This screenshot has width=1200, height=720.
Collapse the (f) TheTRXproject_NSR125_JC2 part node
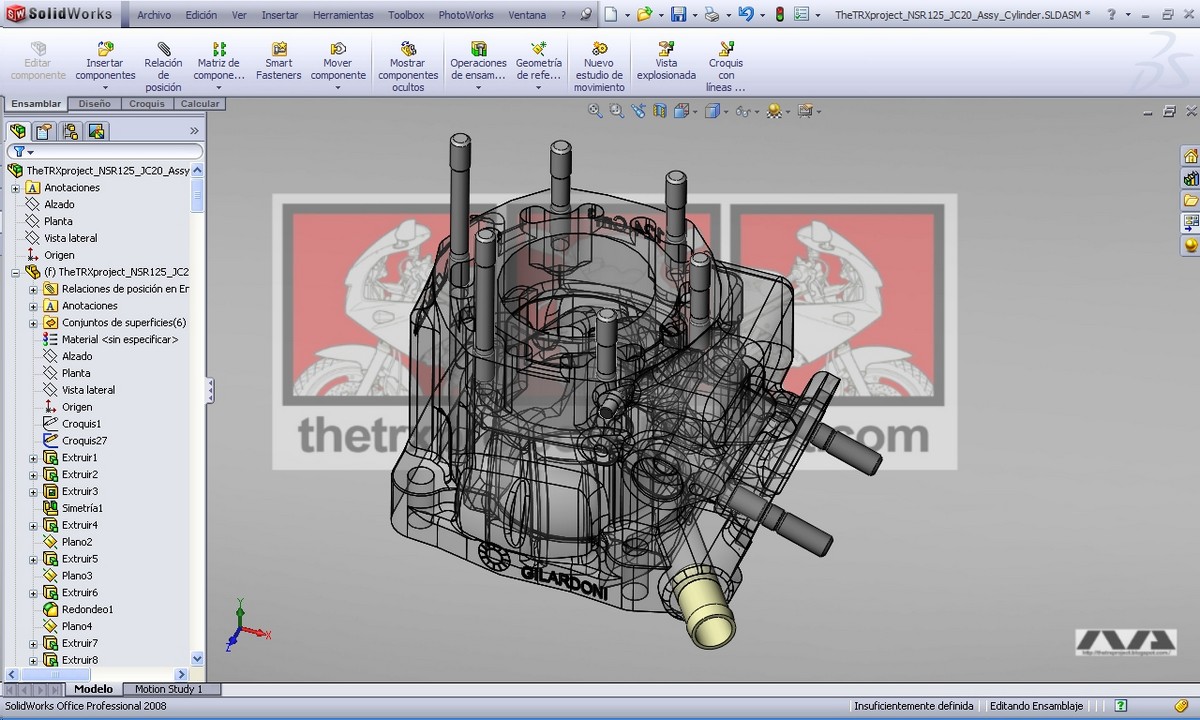pos(15,272)
